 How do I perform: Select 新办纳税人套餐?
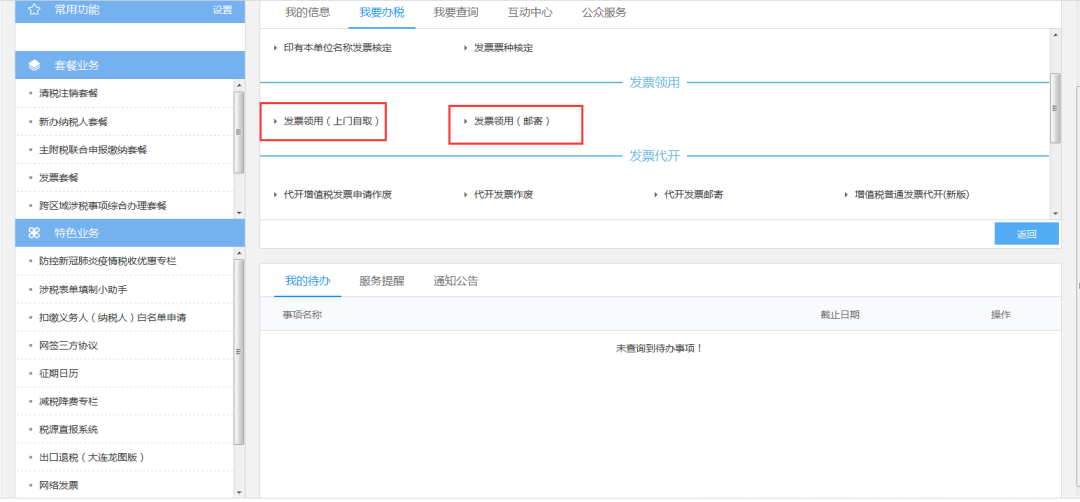click(73, 122)
